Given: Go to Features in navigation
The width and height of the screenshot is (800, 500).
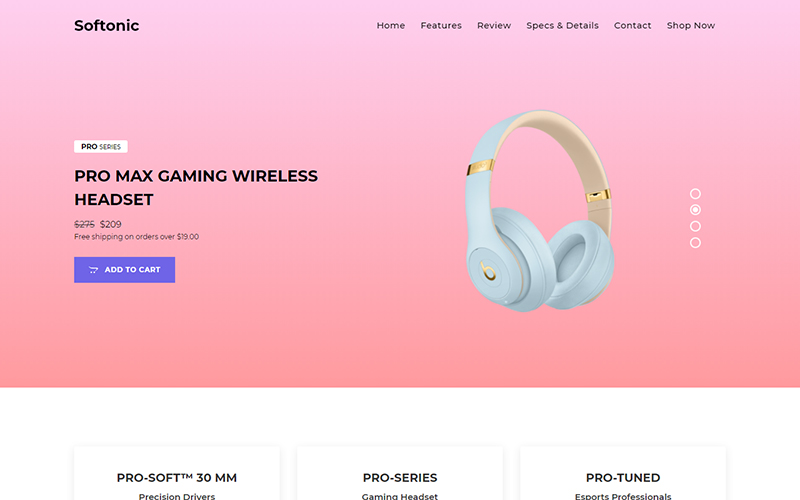Looking at the screenshot, I should pyautogui.click(x=441, y=26).
